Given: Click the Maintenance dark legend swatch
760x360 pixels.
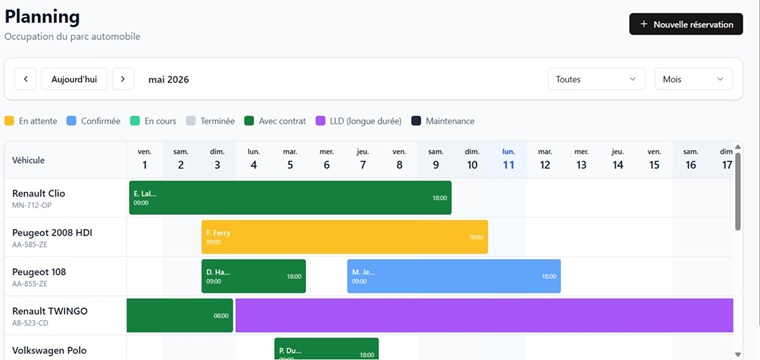Looking at the screenshot, I should (416, 121).
